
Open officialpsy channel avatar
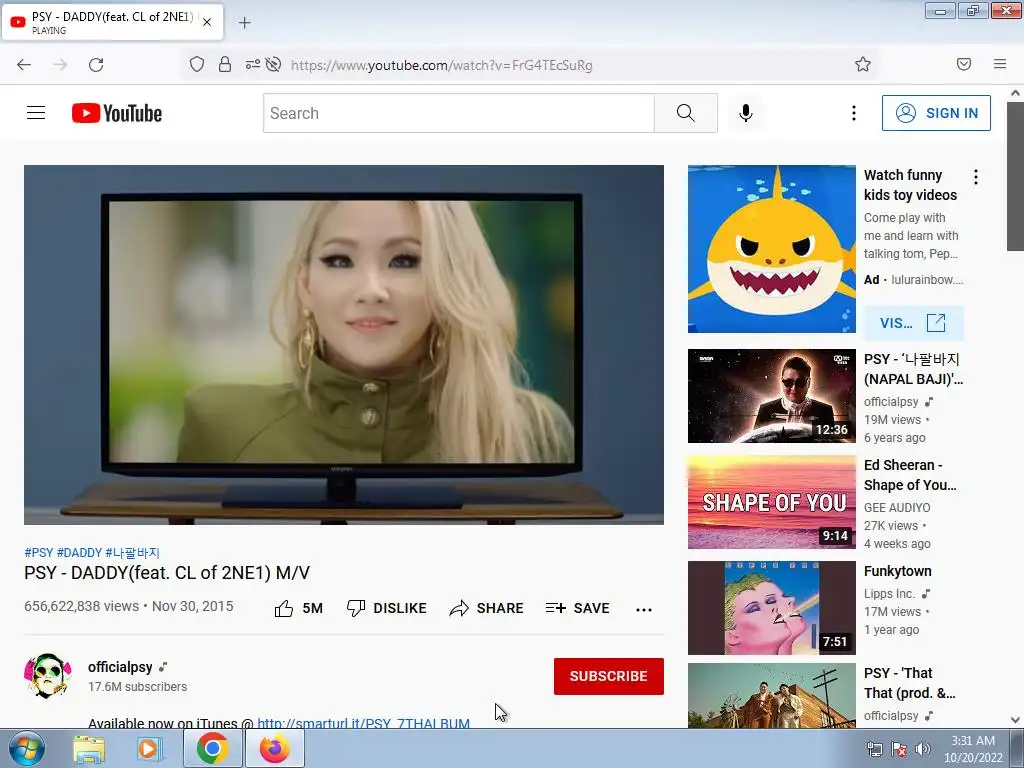47,676
